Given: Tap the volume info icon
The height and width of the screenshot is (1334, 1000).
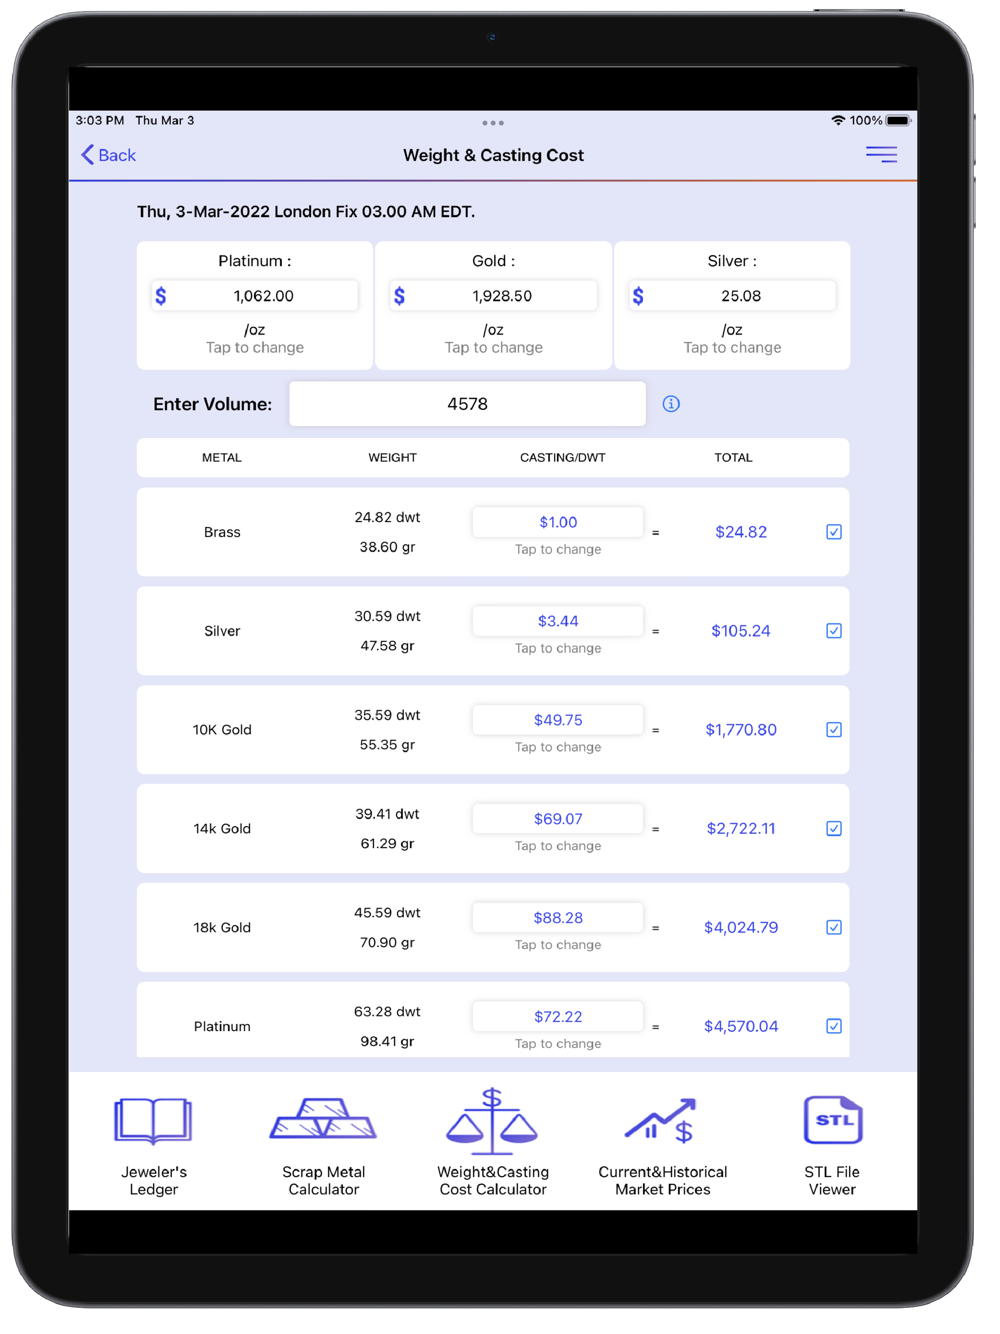Looking at the screenshot, I should tap(671, 404).
